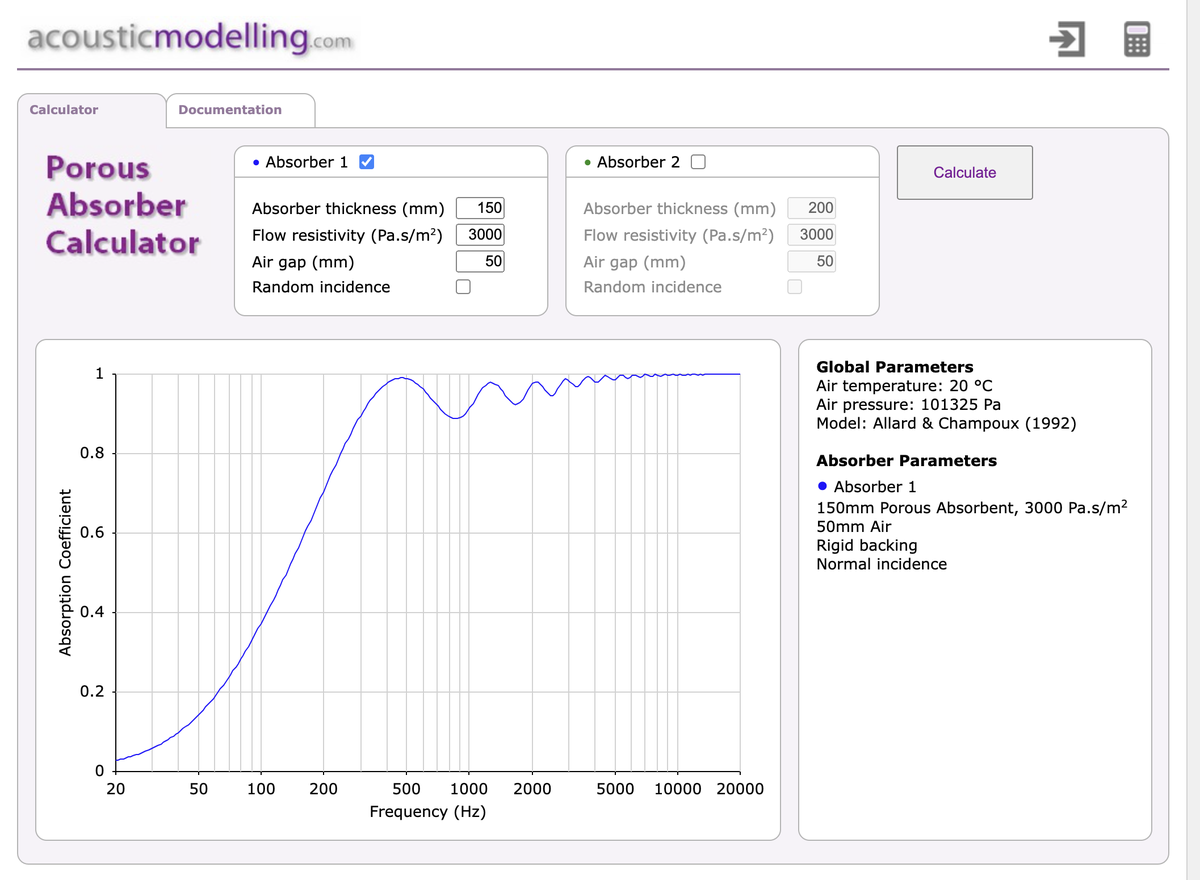Open the calculator icon in header
1200x880 pixels.
pyautogui.click(x=1136, y=40)
